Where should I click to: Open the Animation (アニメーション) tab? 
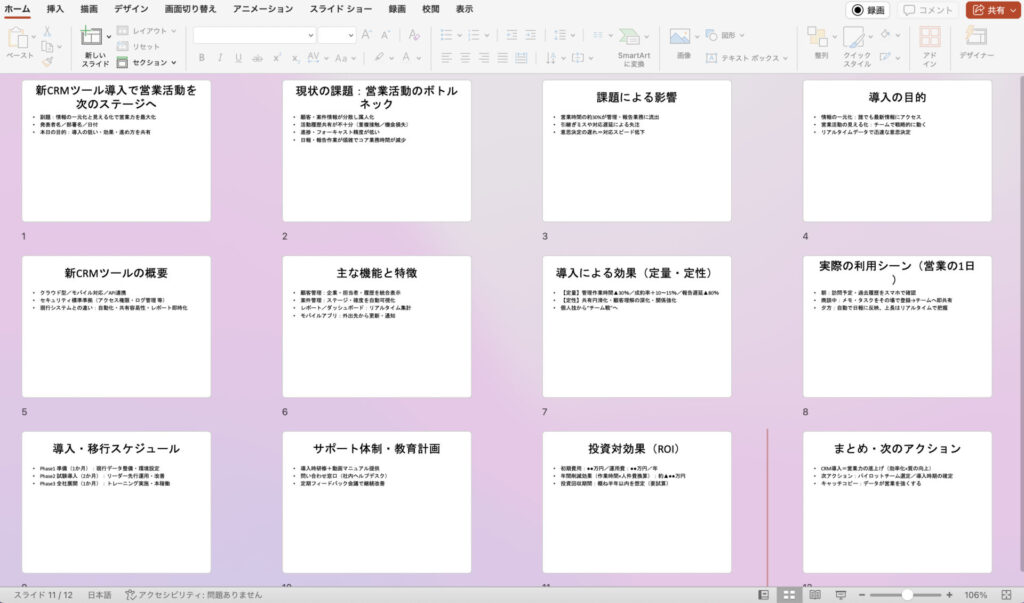tap(263, 9)
